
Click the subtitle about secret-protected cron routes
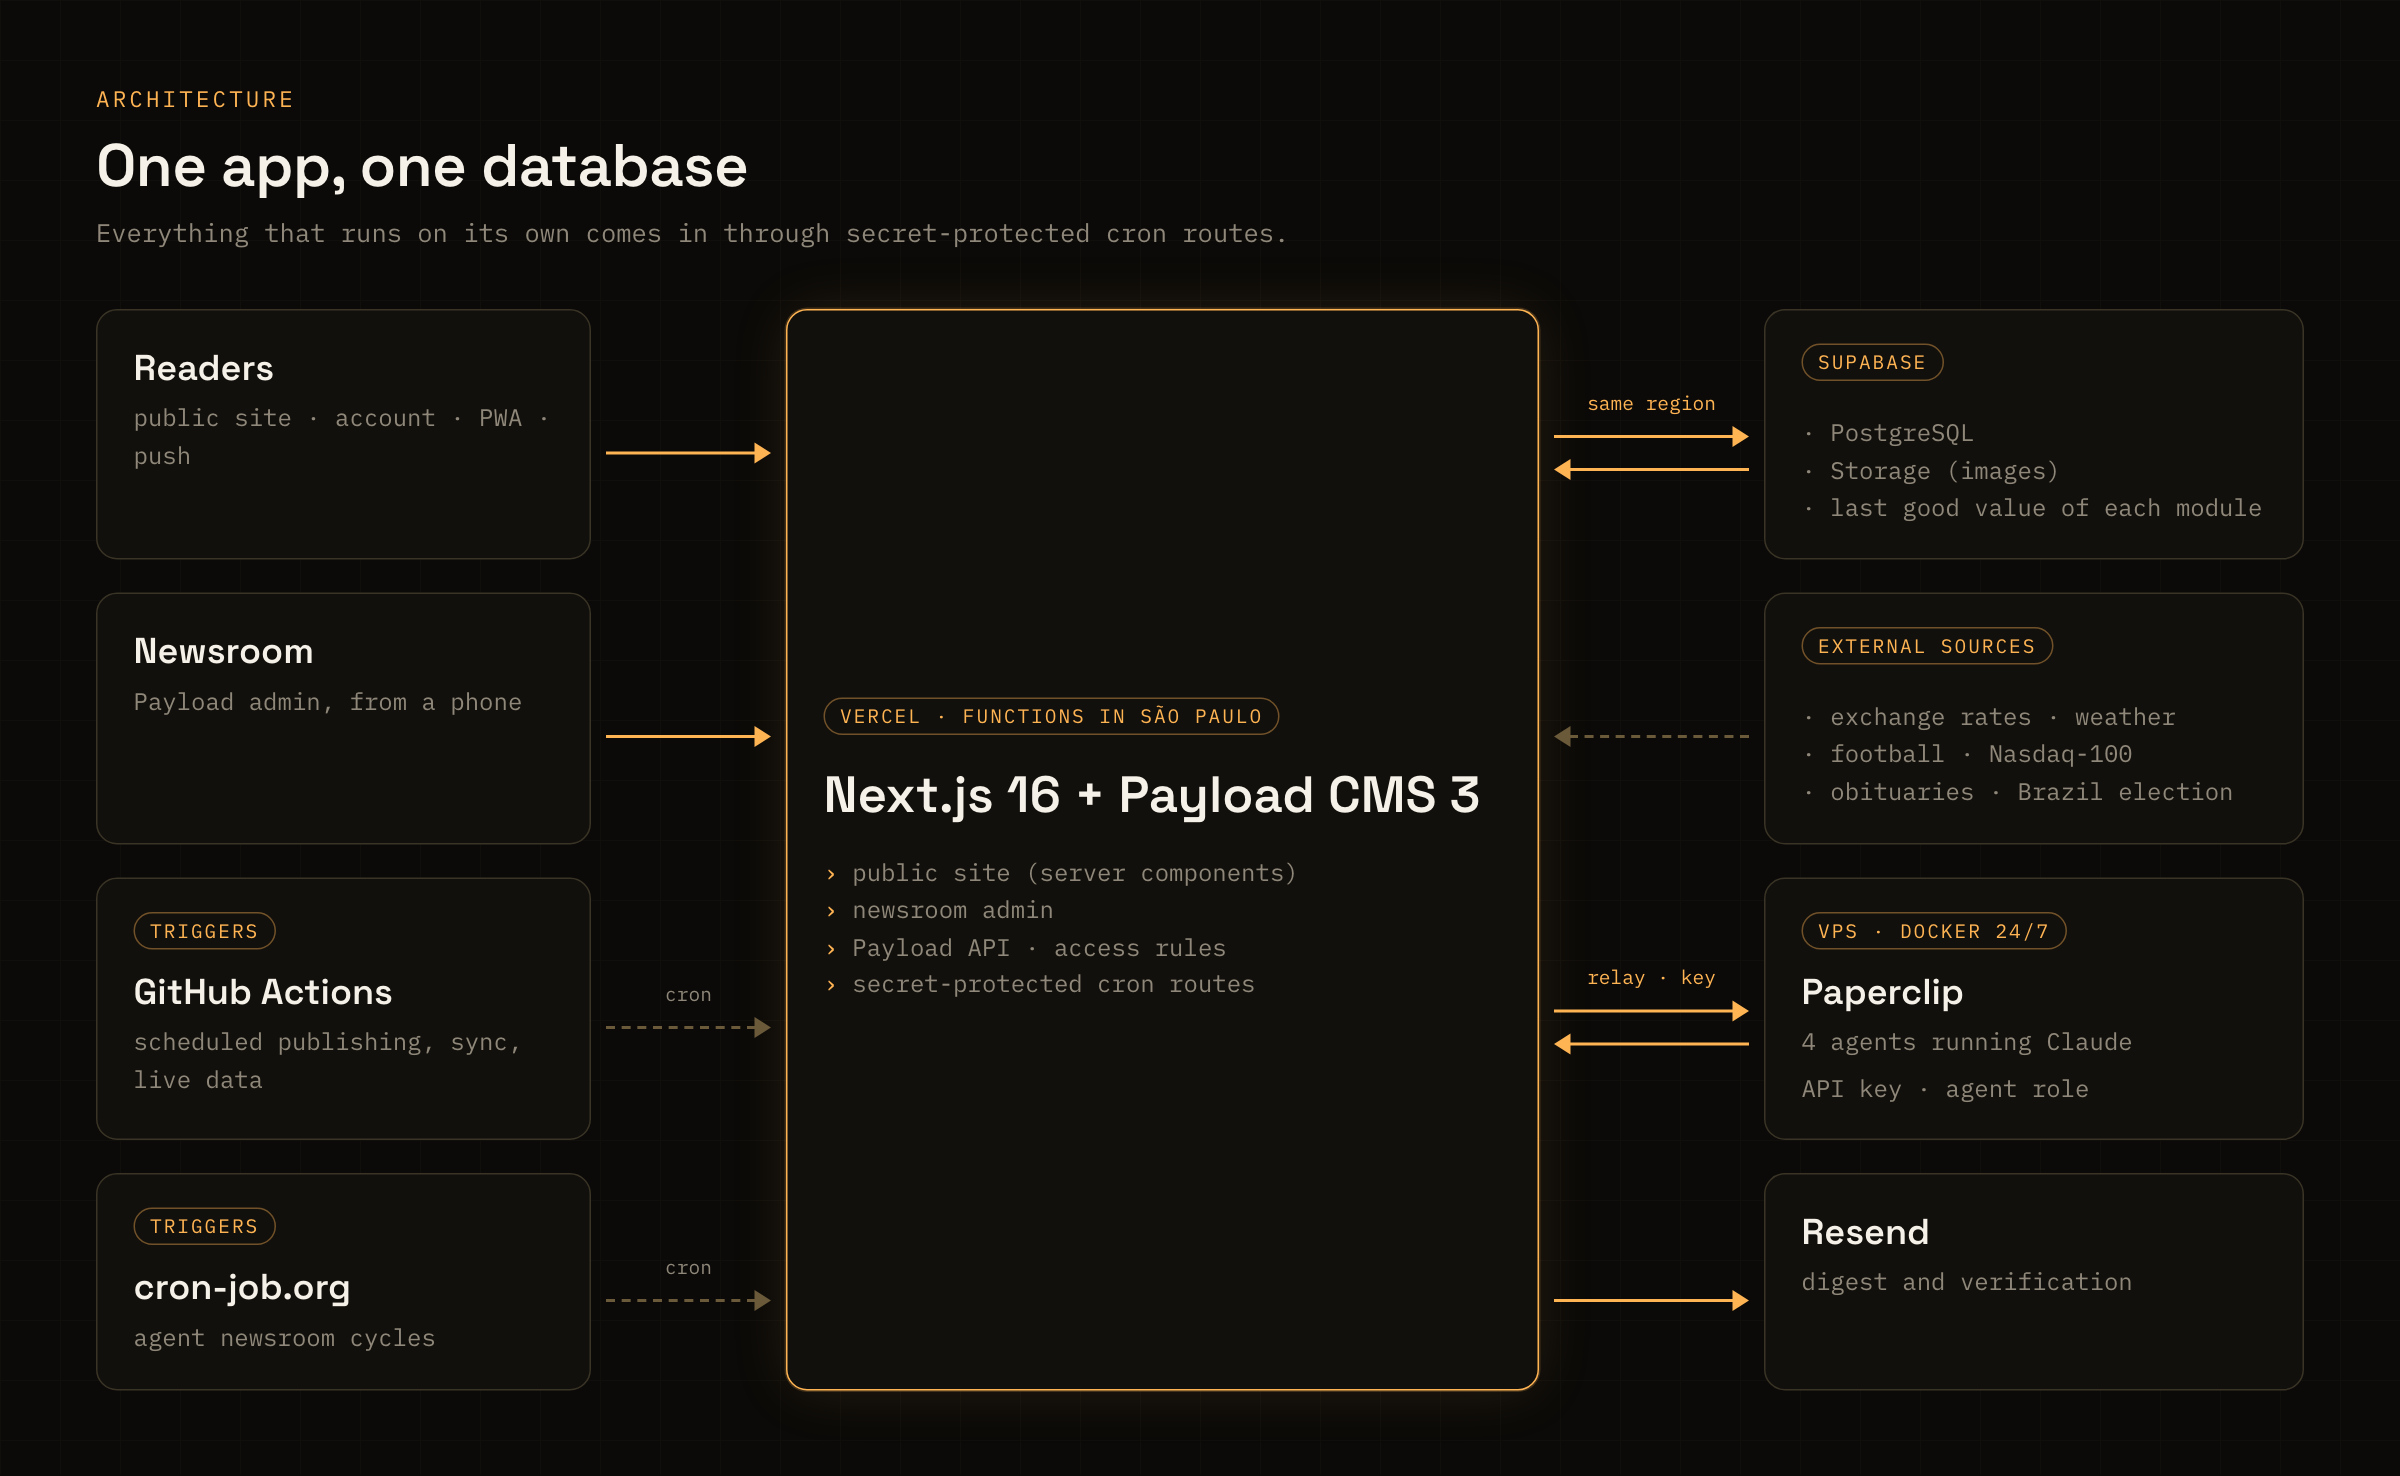[x=691, y=234]
